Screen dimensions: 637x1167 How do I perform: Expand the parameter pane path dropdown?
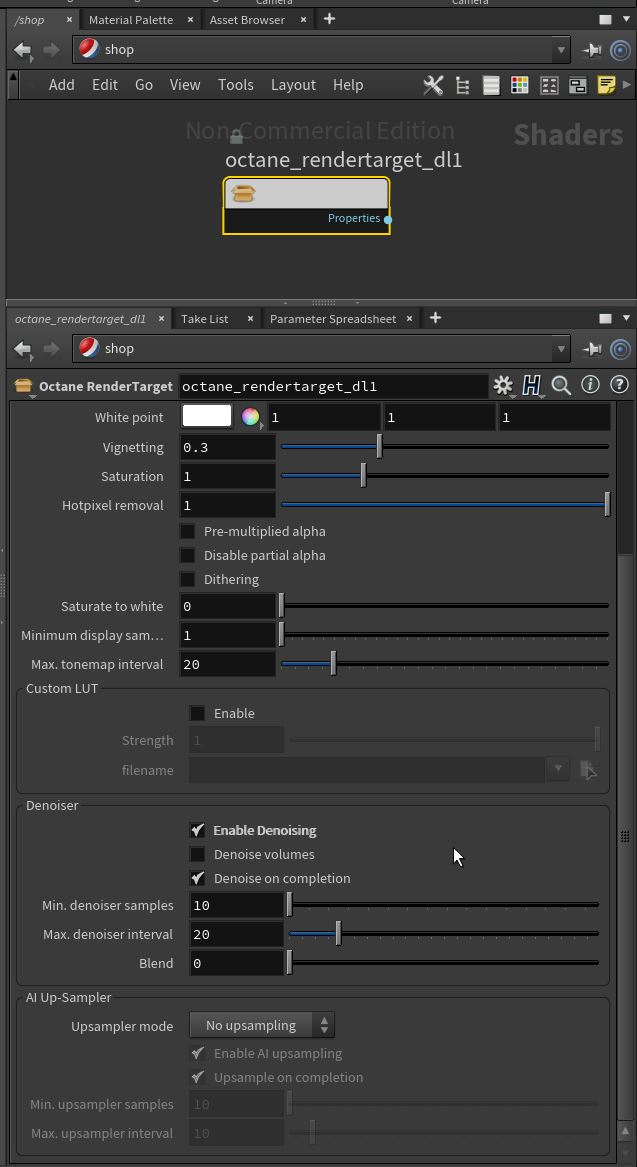(x=560, y=348)
